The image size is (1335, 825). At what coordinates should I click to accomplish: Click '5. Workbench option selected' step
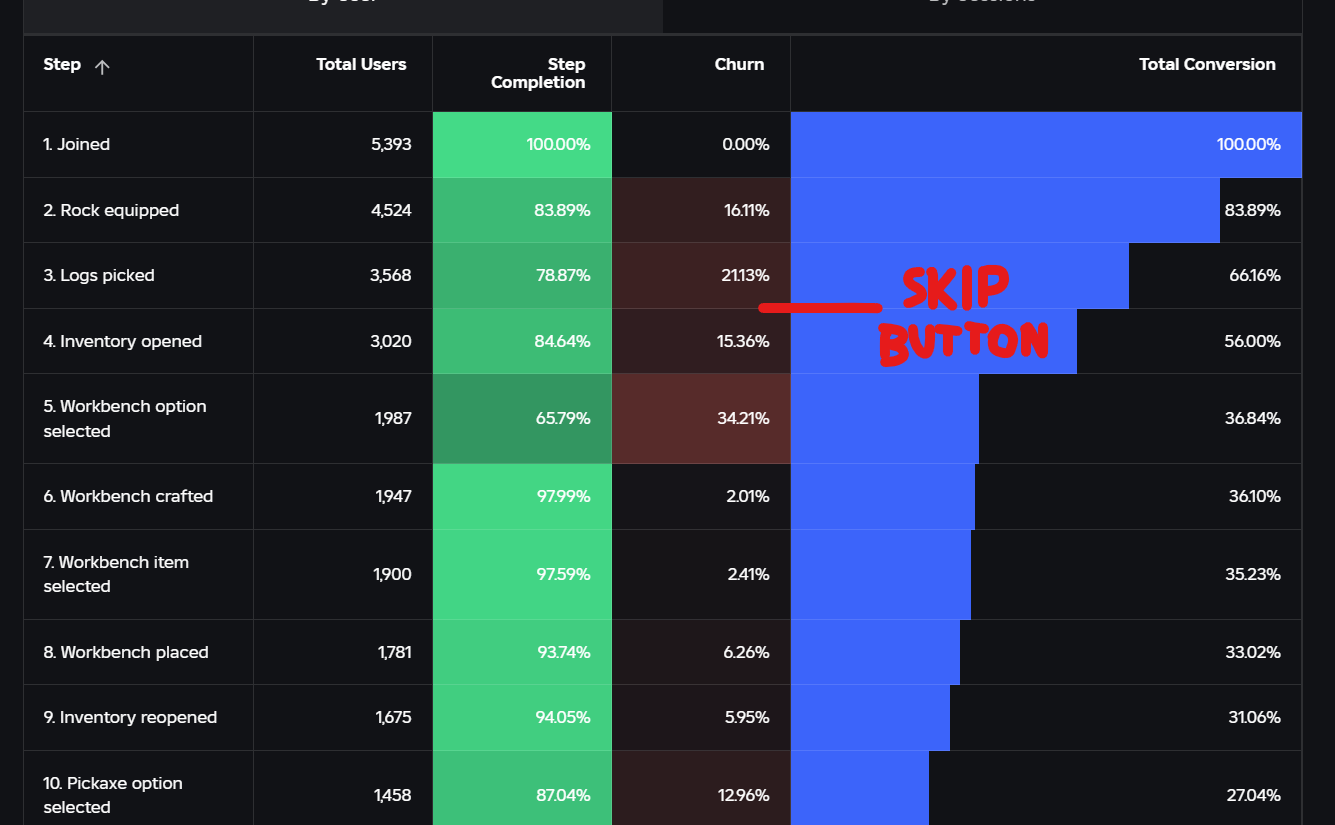point(125,418)
